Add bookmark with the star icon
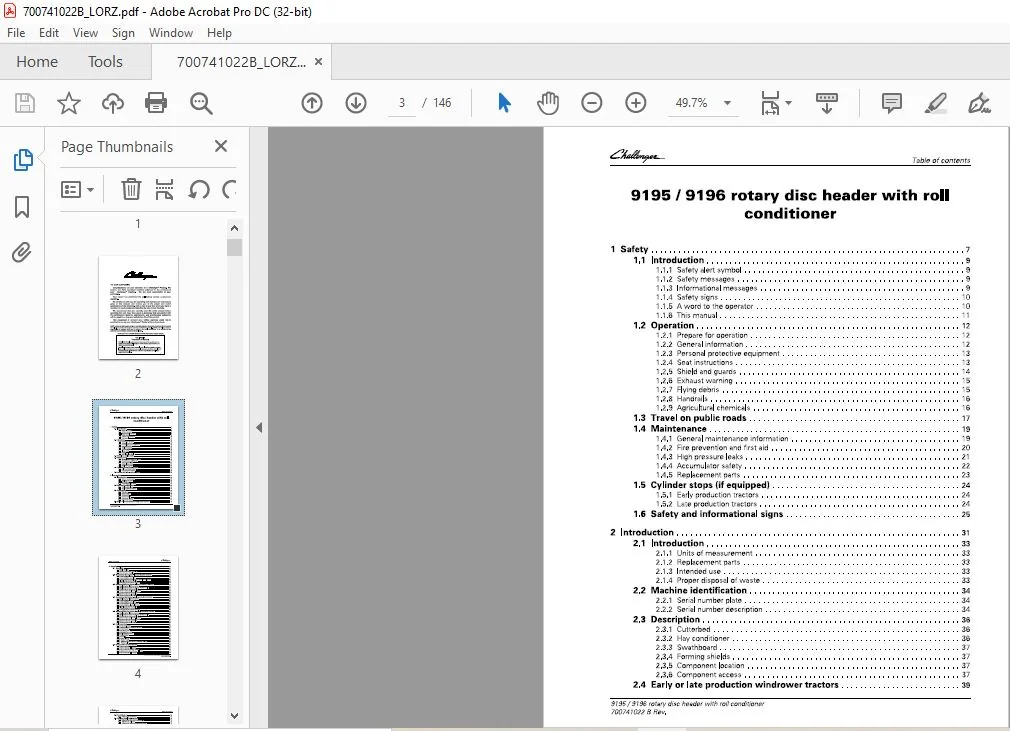The height and width of the screenshot is (731, 1010). pos(69,103)
